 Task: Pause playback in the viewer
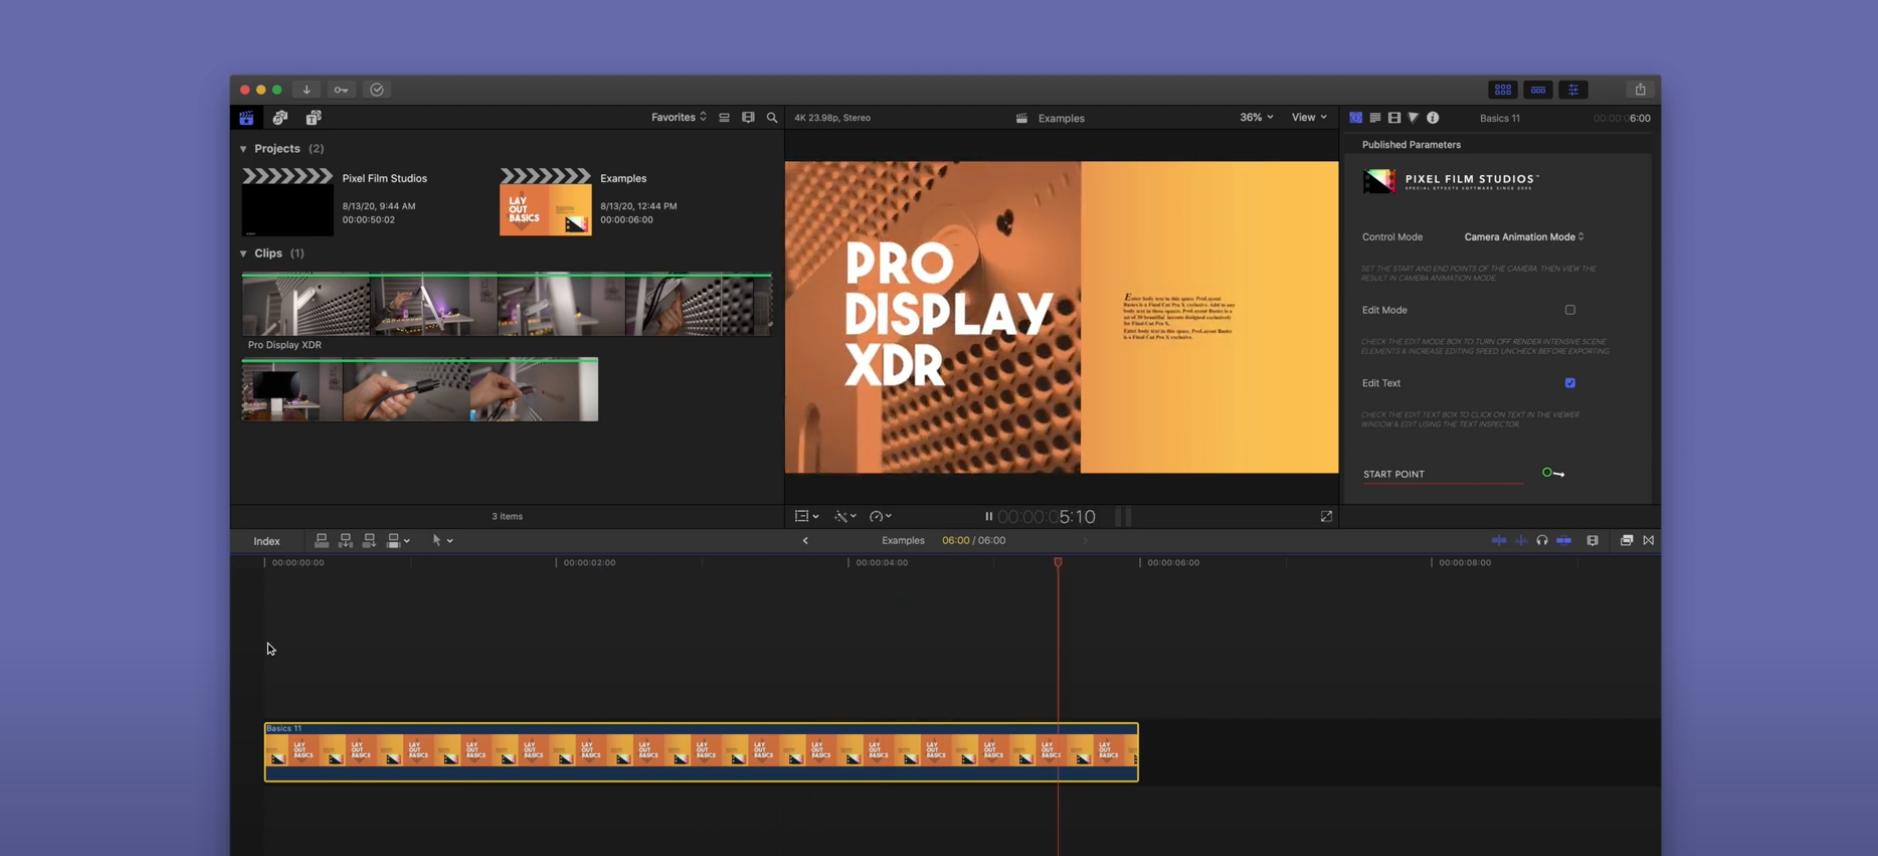tap(988, 517)
